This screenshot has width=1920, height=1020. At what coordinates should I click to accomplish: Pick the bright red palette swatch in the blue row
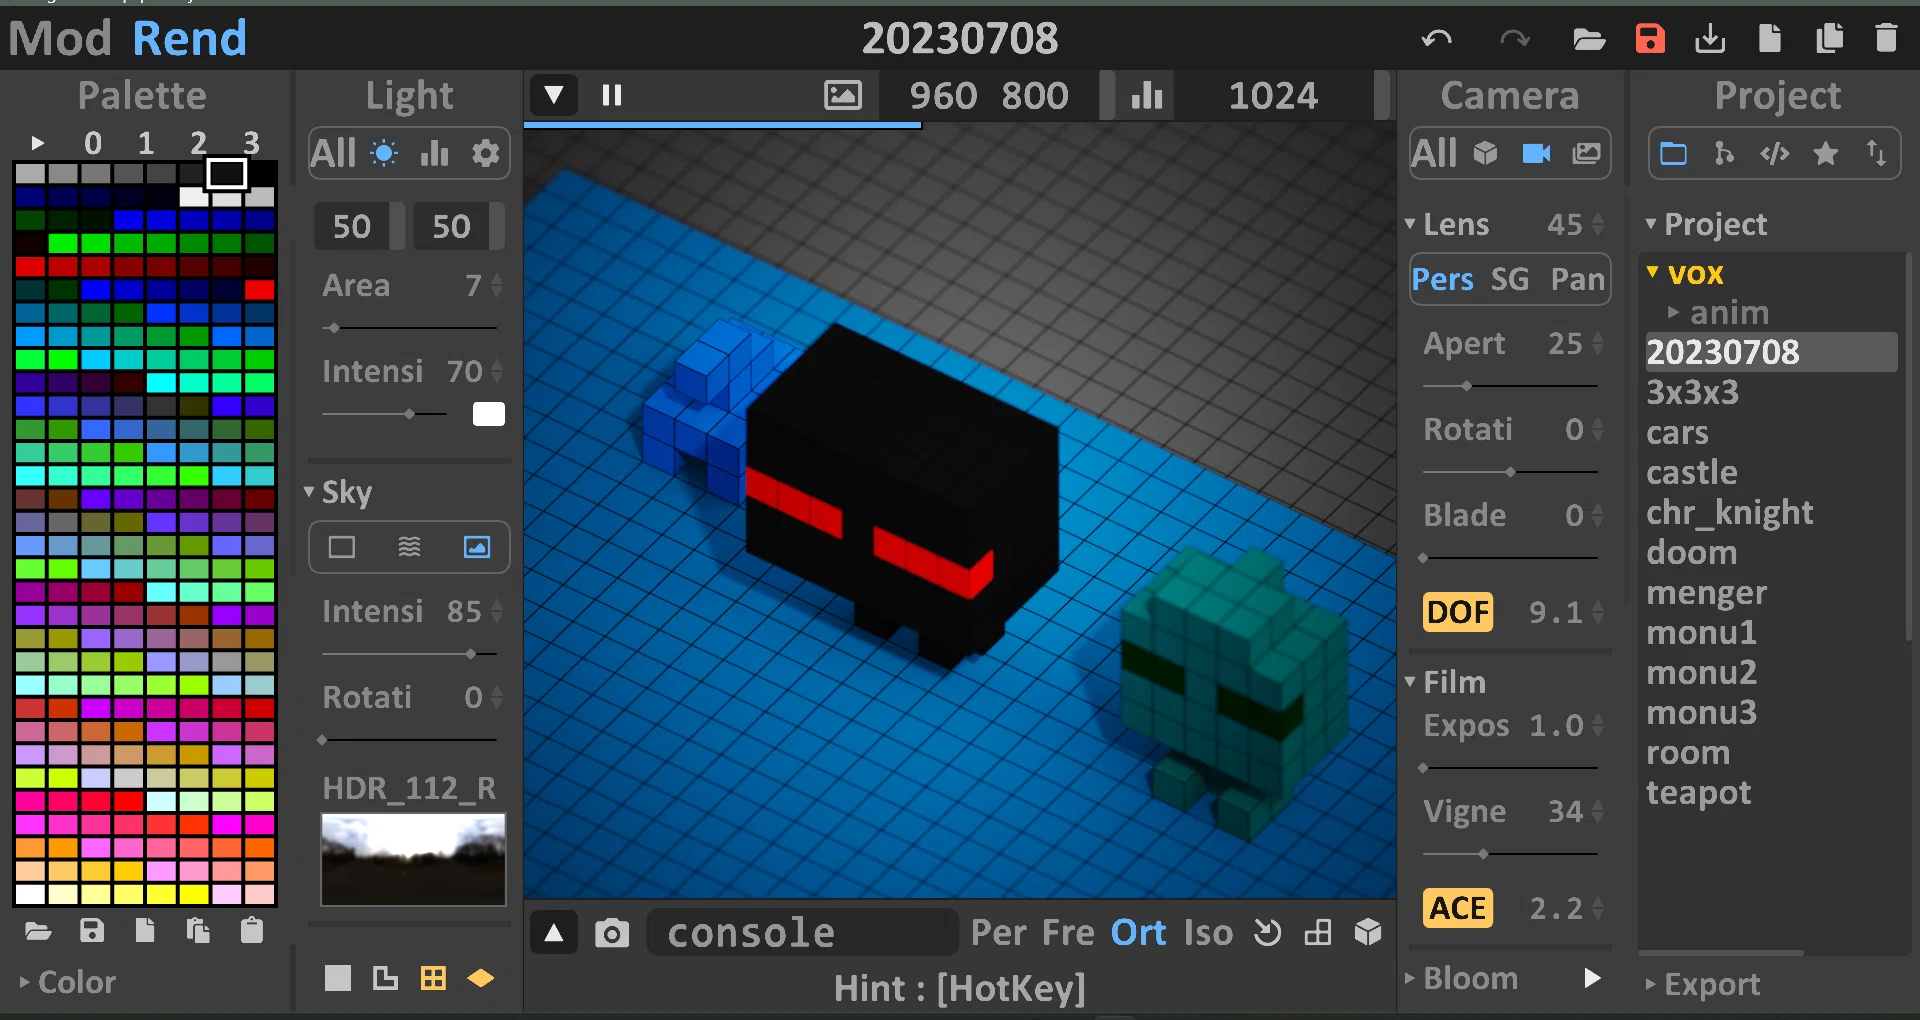pos(260,290)
